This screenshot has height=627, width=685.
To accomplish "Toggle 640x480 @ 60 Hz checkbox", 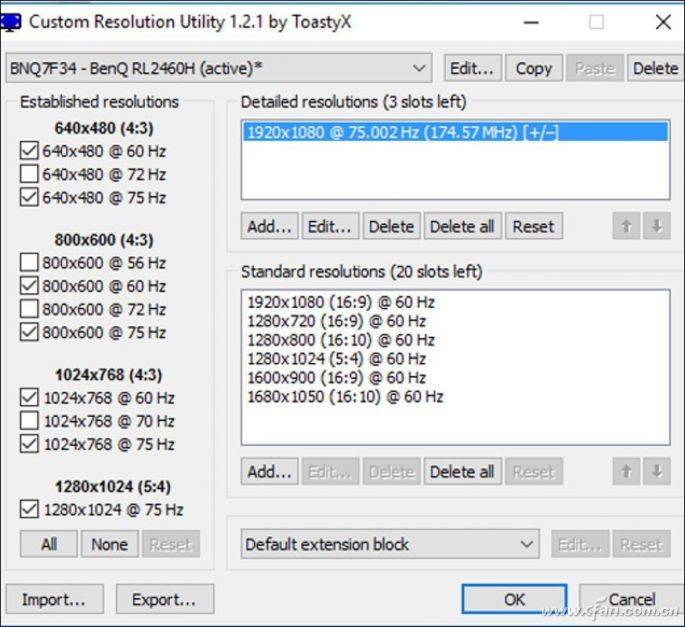I will (29, 151).
